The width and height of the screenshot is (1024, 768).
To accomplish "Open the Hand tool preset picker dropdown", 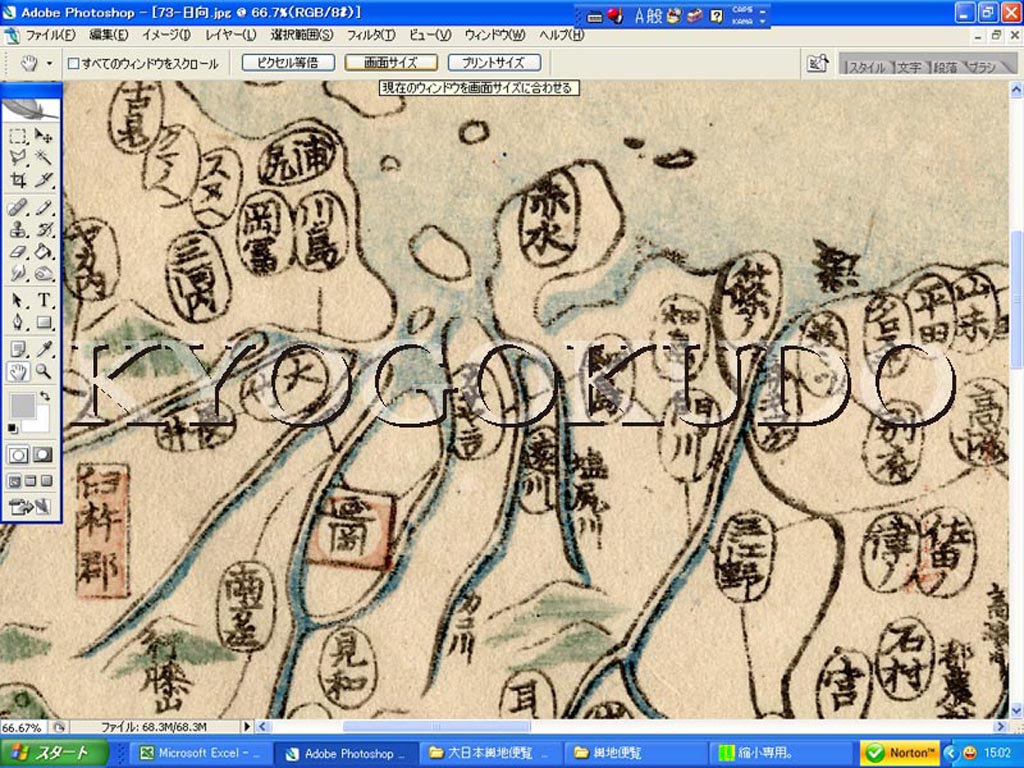I will click(x=50, y=64).
